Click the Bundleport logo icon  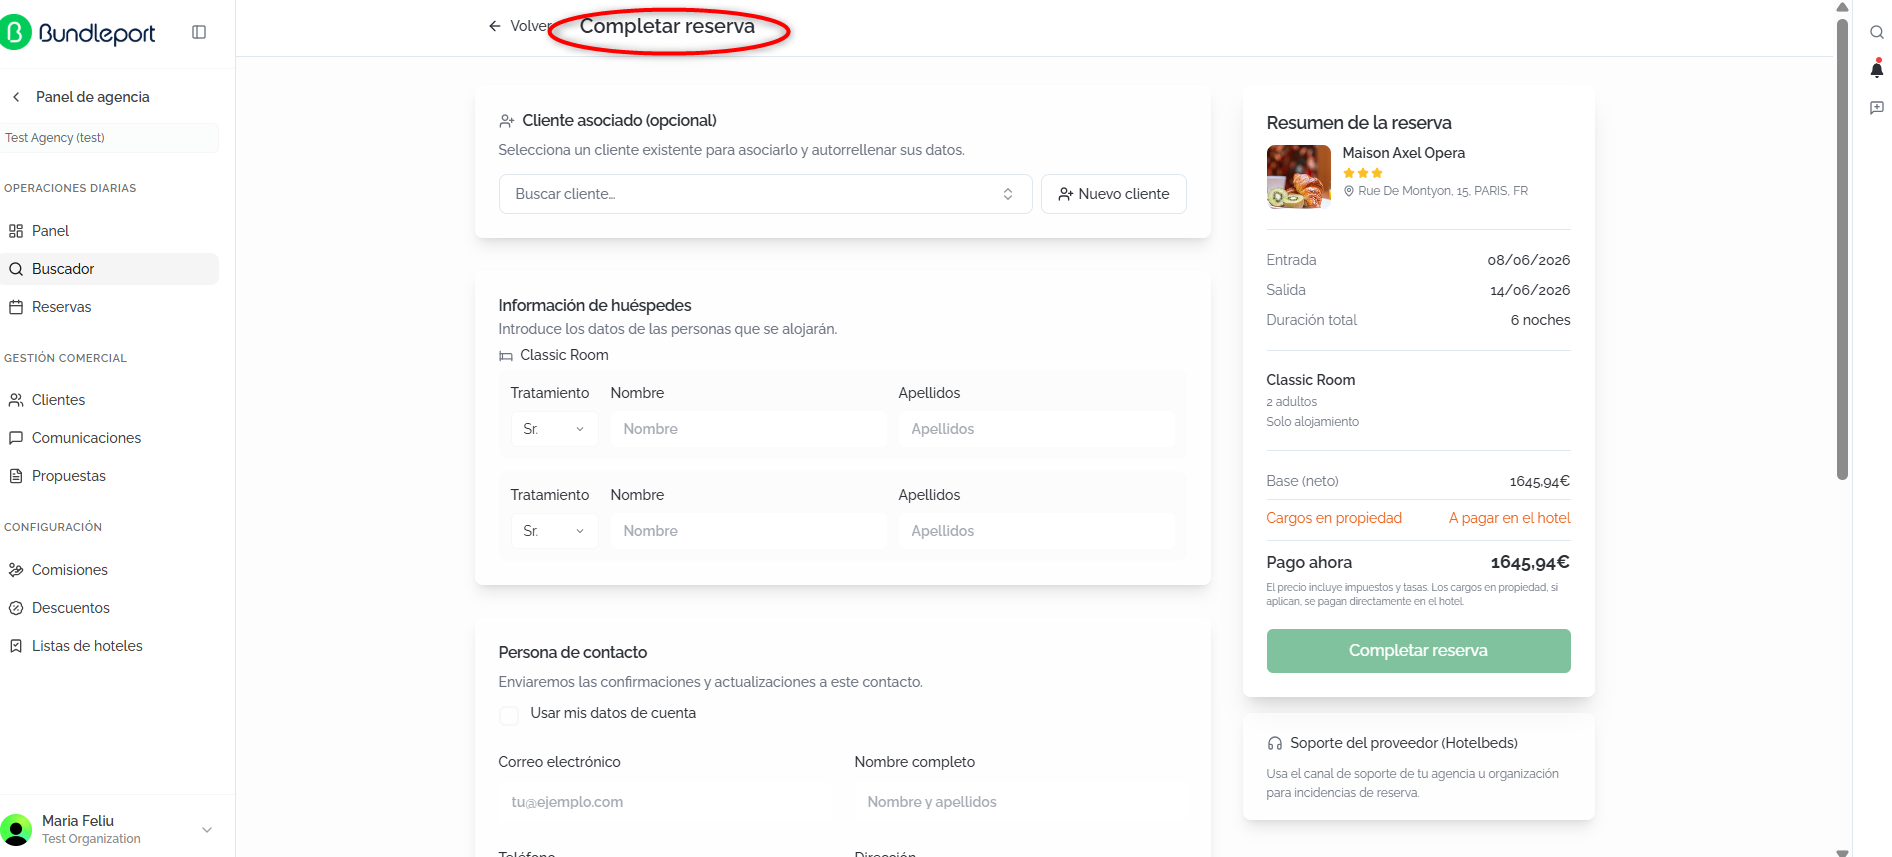tap(15, 32)
